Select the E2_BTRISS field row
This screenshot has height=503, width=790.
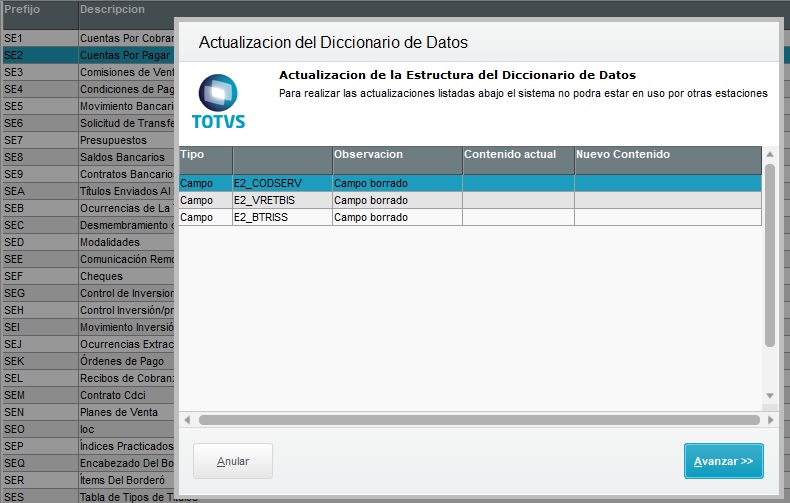coord(470,217)
